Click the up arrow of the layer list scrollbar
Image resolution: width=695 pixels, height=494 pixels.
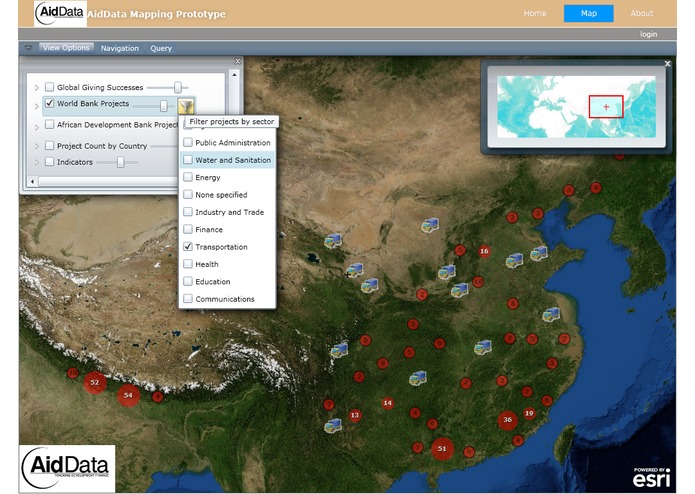coord(234,75)
